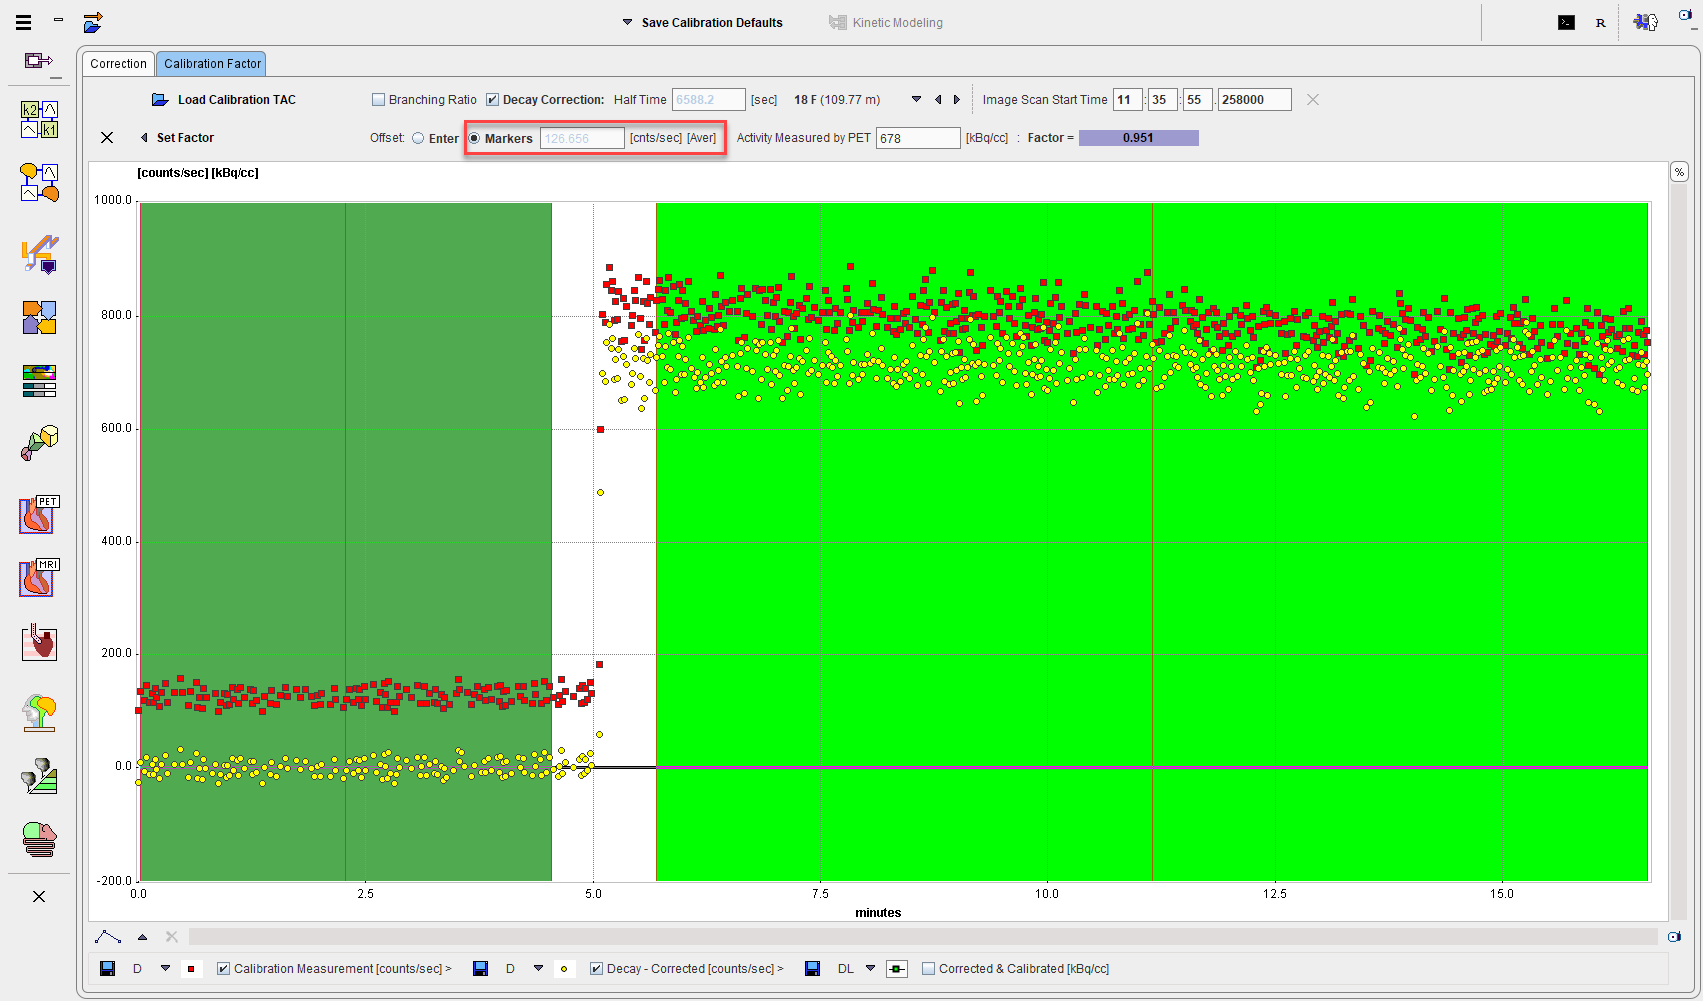Click the Set Factor button
The image size is (1703, 1001).
point(185,138)
